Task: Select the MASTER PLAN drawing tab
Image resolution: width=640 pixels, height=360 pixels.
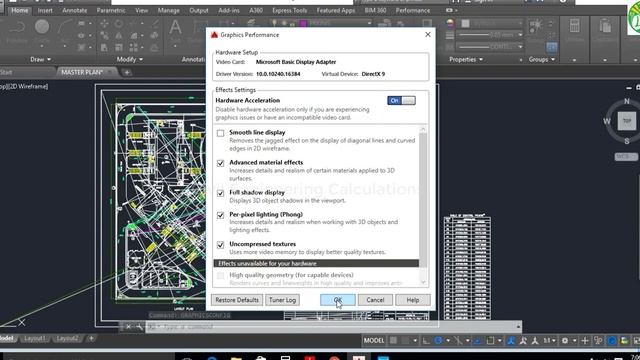Action: pos(82,72)
